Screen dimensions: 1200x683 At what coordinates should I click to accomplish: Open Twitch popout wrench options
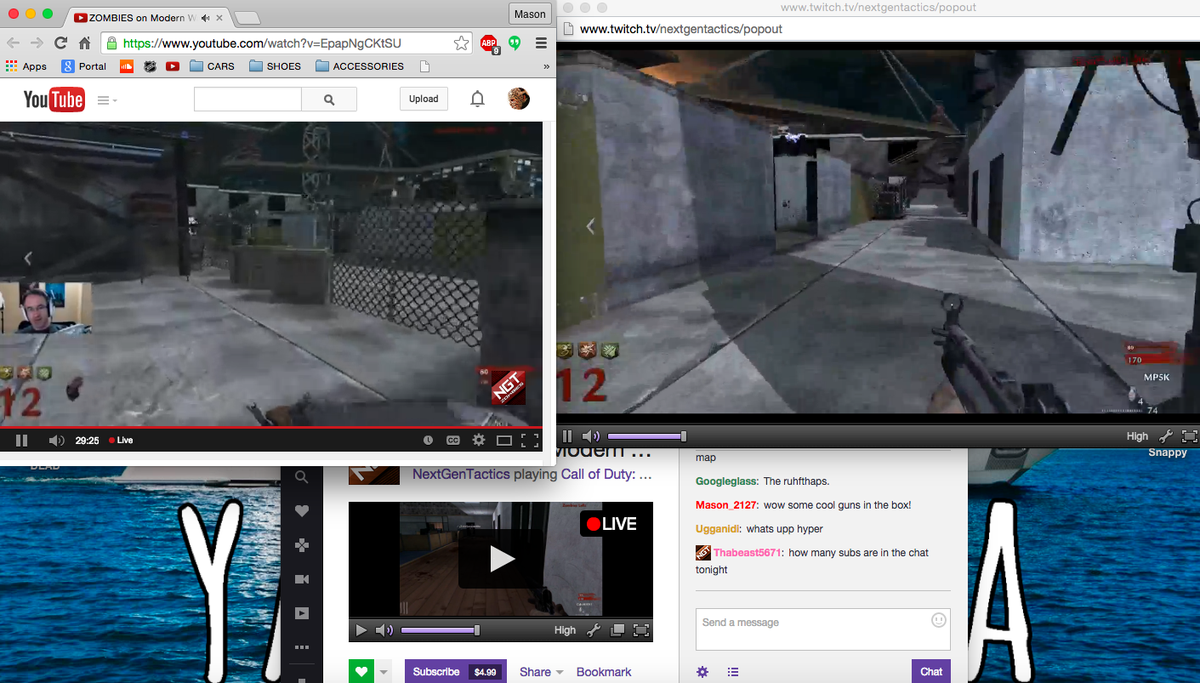[x=1165, y=436]
